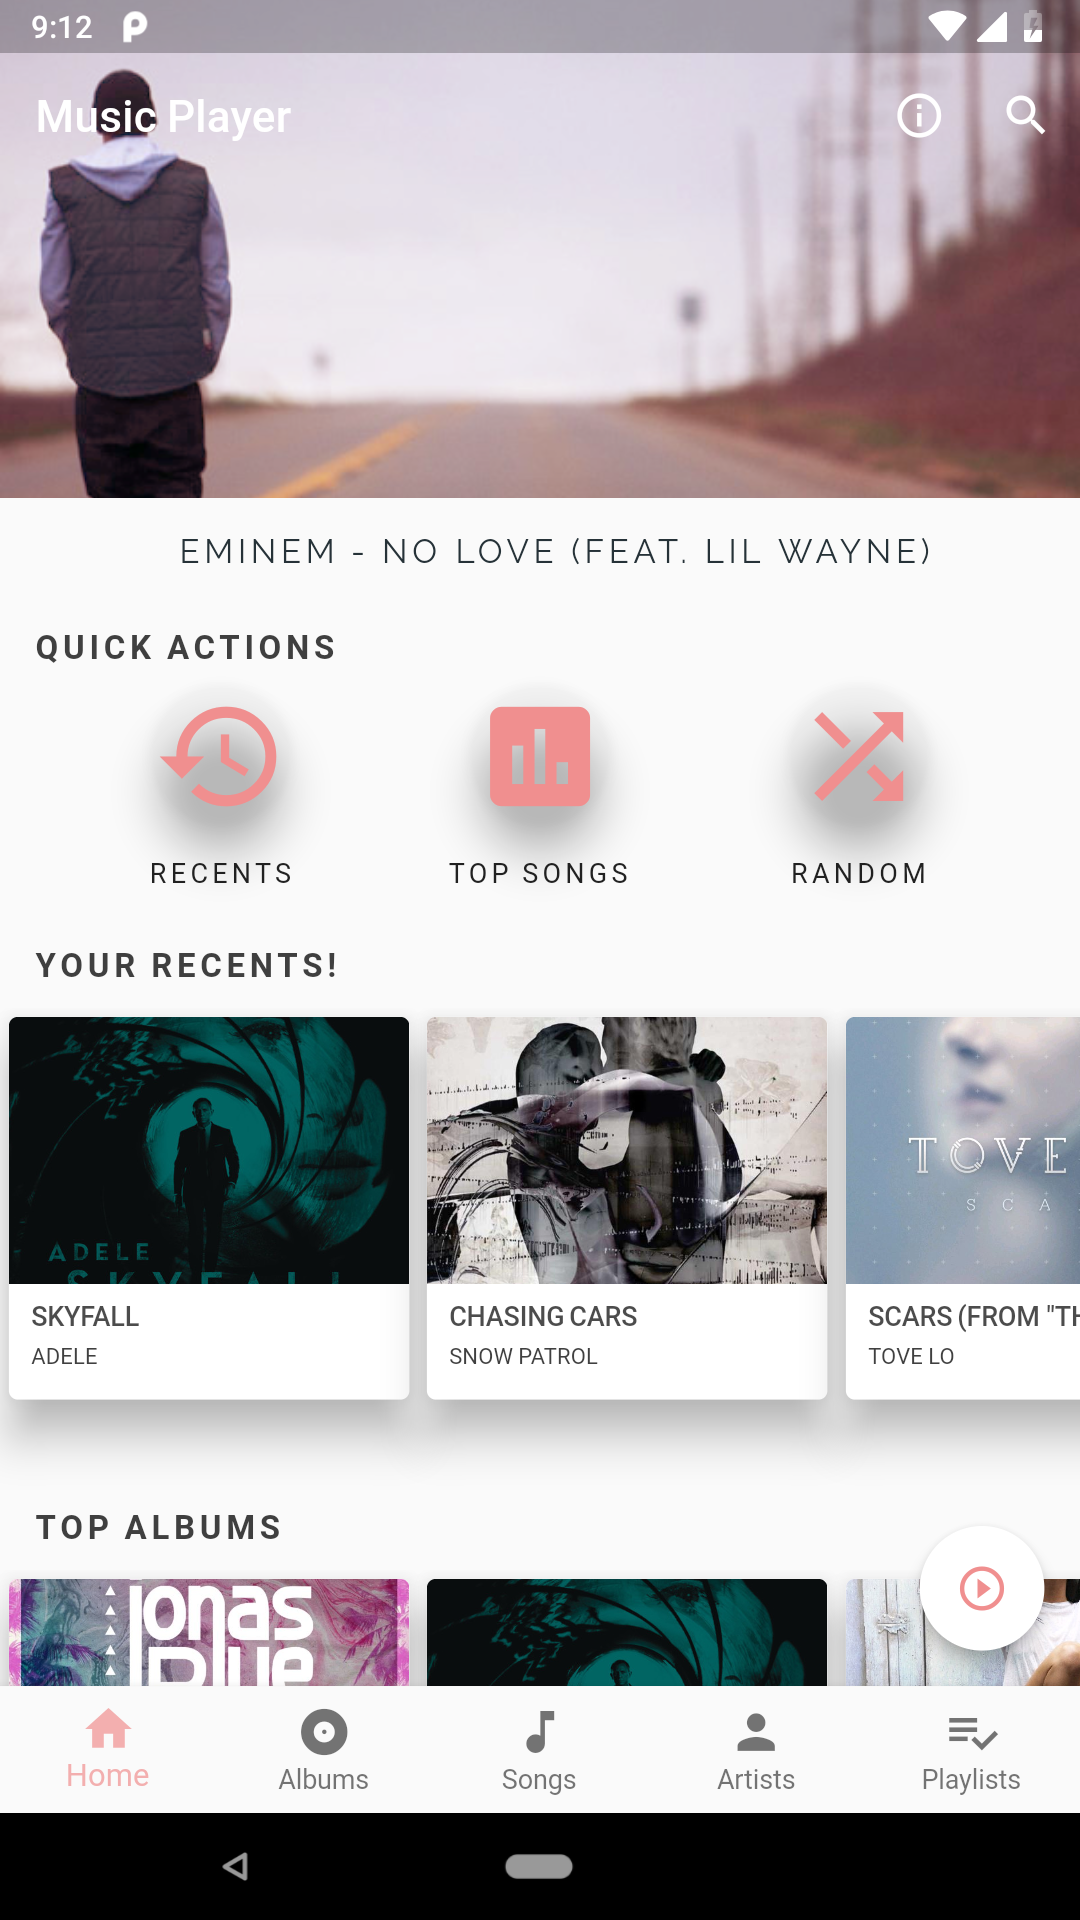Open Chasing Cars by Snow Patrol
1080x1920 pixels.
click(627, 1208)
